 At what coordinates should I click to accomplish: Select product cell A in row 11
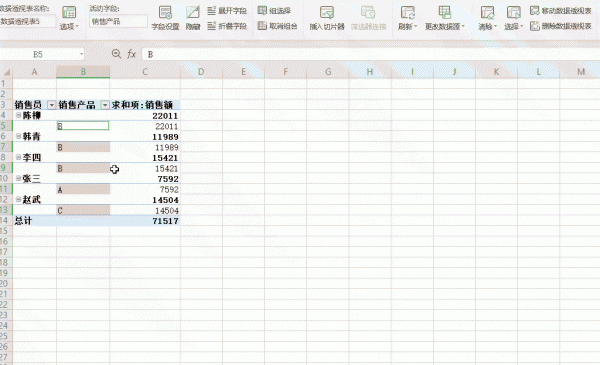tap(83, 189)
